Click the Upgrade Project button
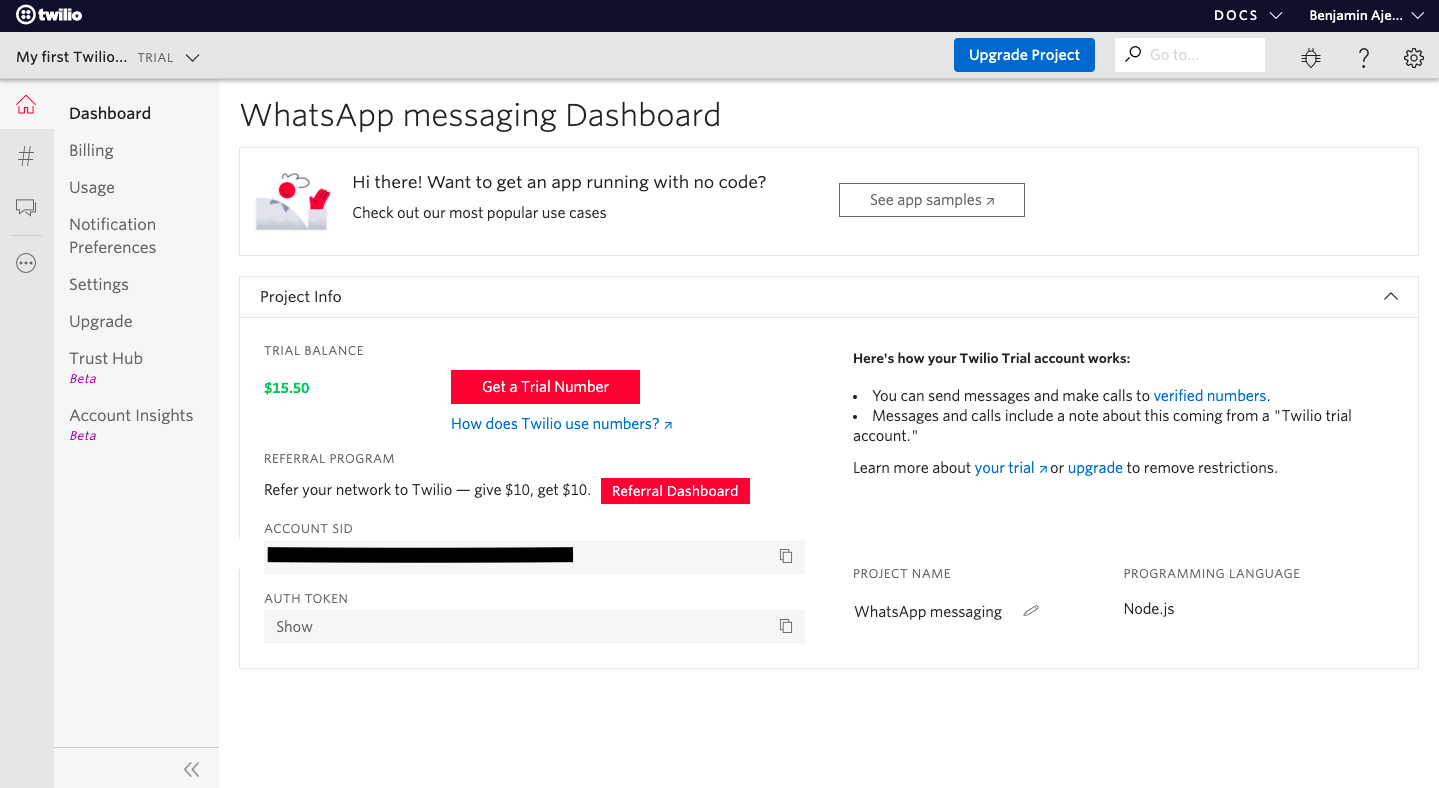The width and height of the screenshot is (1439, 788). [1024, 55]
